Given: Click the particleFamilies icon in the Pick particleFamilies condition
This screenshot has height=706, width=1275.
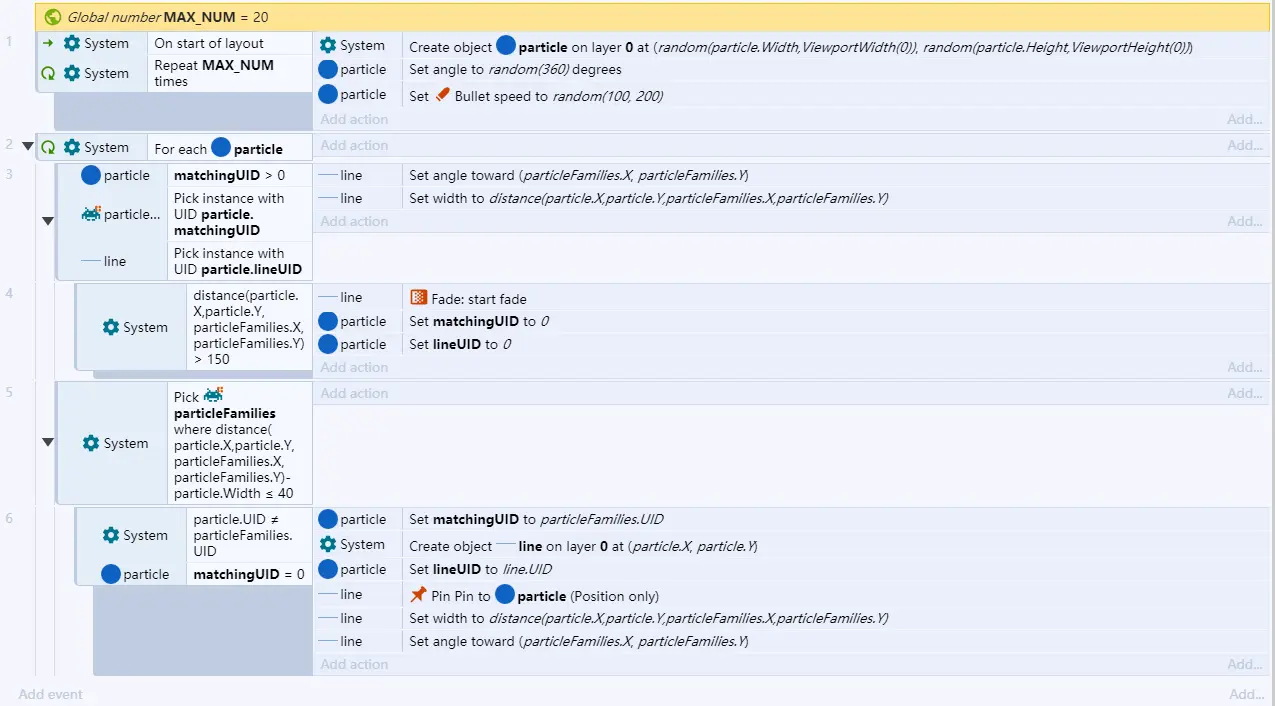Looking at the screenshot, I should pyautogui.click(x=213, y=396).
